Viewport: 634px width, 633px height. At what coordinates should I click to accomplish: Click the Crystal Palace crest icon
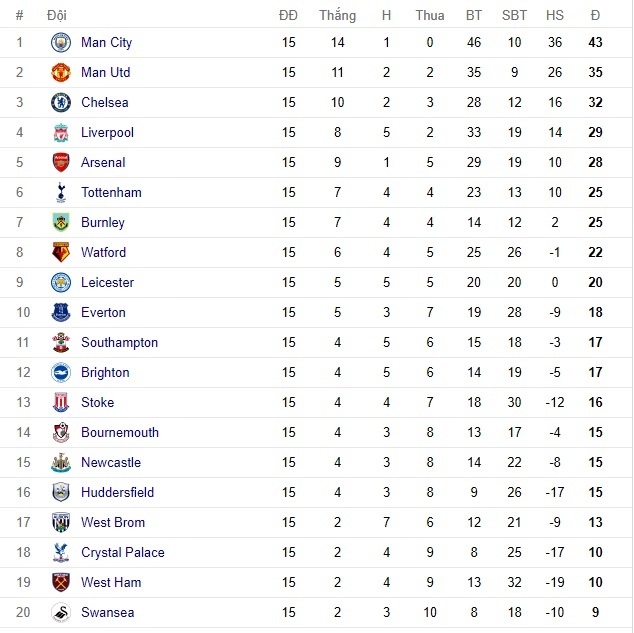(61, 553)
